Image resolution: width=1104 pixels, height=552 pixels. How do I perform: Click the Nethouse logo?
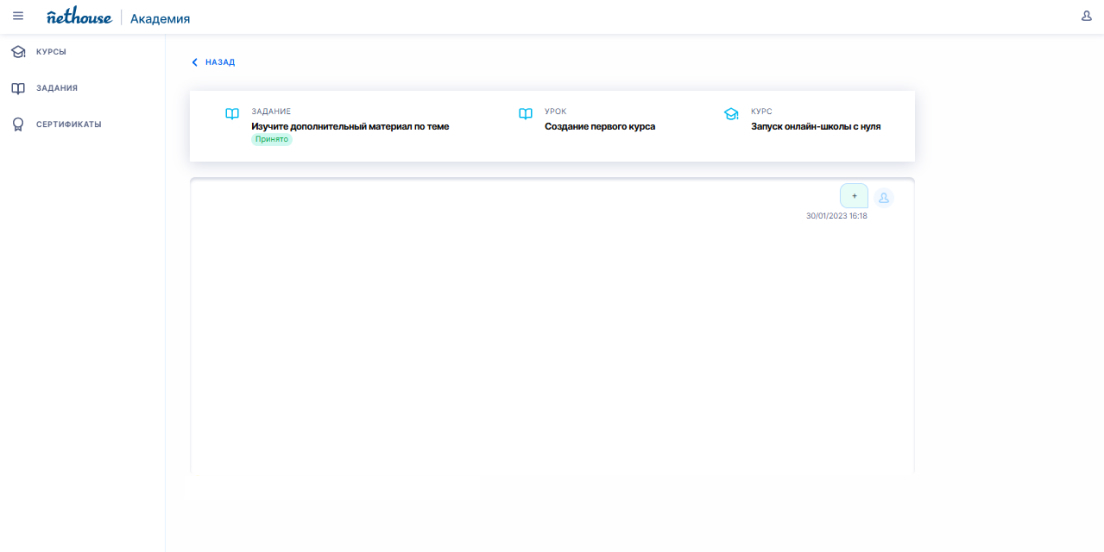[79, 17]
